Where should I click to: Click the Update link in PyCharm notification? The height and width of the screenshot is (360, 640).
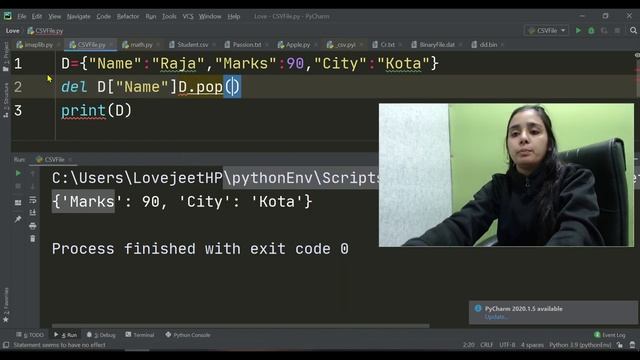pyautogui.click(x=496, y=317)
